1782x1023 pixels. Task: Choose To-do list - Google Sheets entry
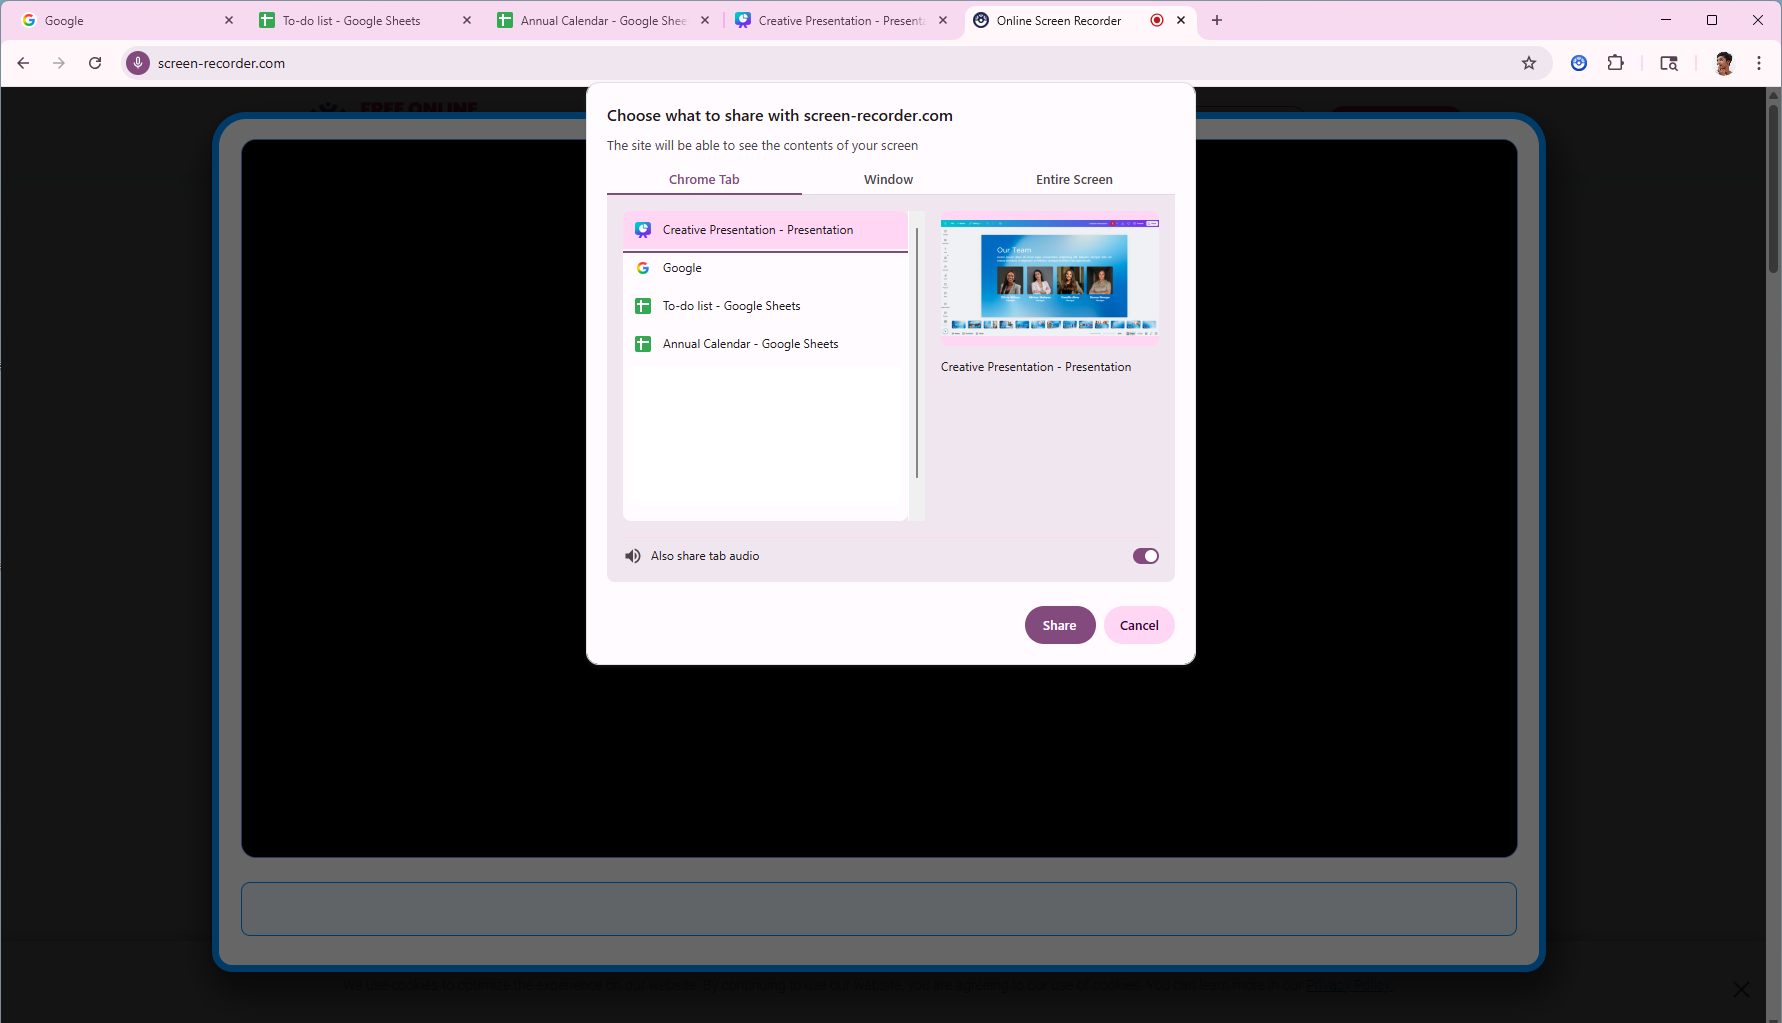[x=731, y=306]
